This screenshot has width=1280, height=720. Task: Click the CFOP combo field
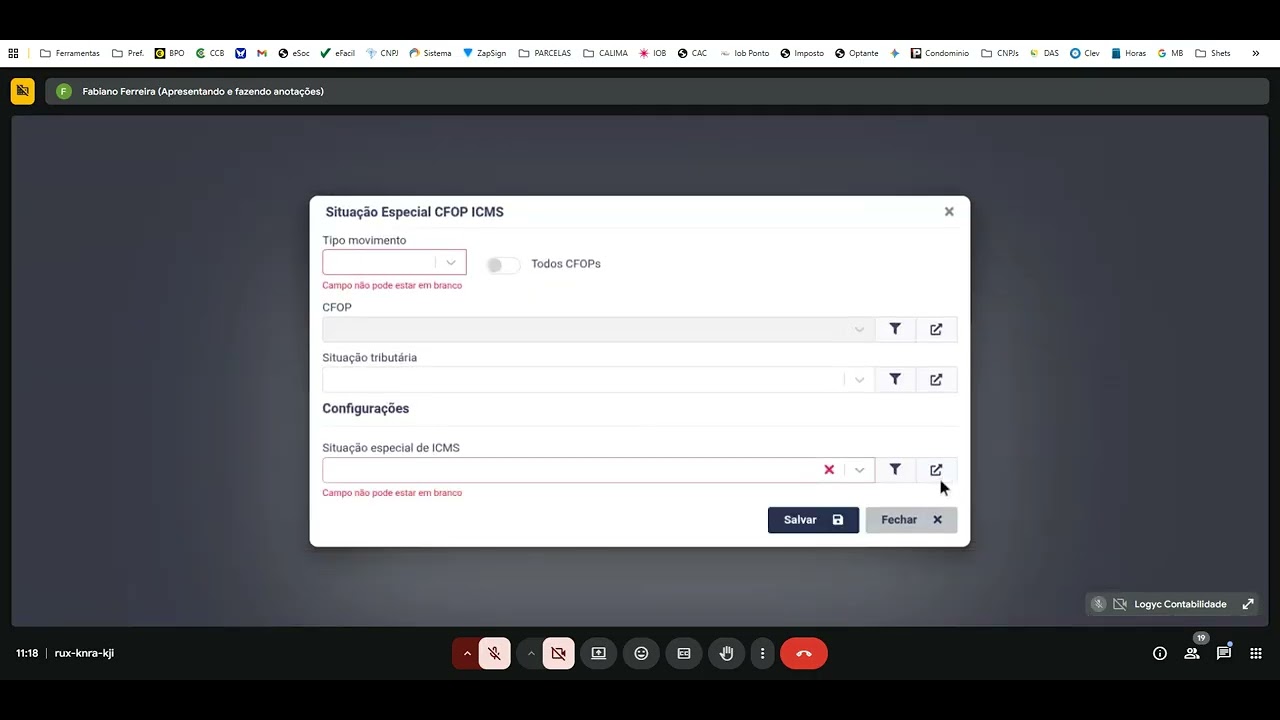598,329
